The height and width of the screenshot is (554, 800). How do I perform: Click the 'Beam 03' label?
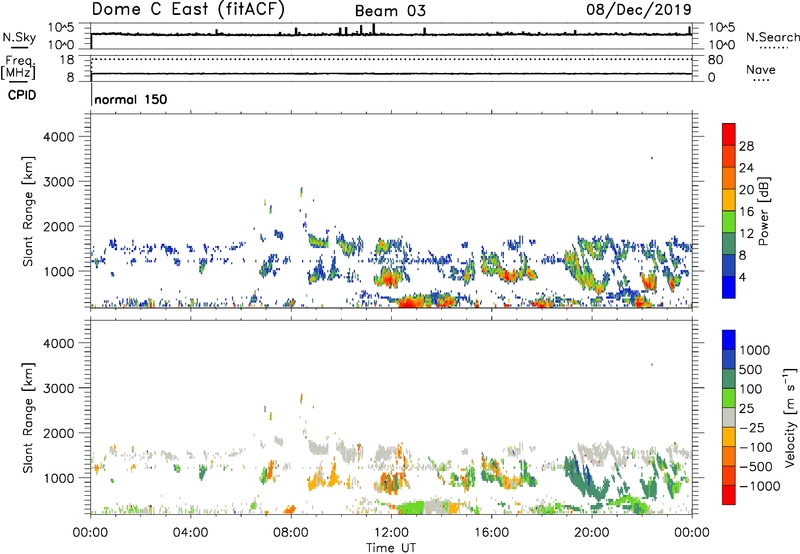[x=390, y=11]
